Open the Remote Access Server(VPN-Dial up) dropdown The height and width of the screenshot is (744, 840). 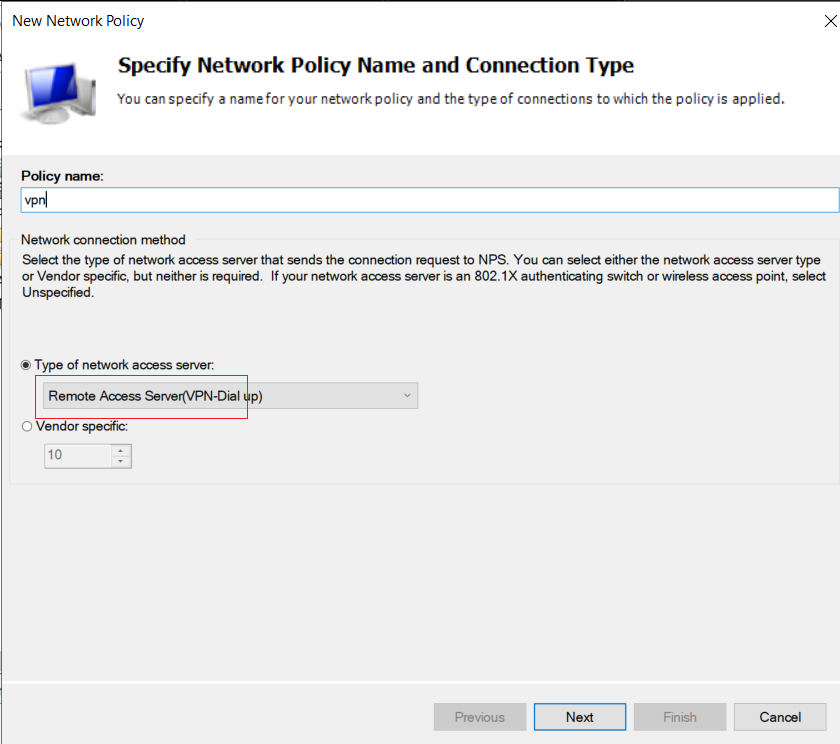click(230, 396)
